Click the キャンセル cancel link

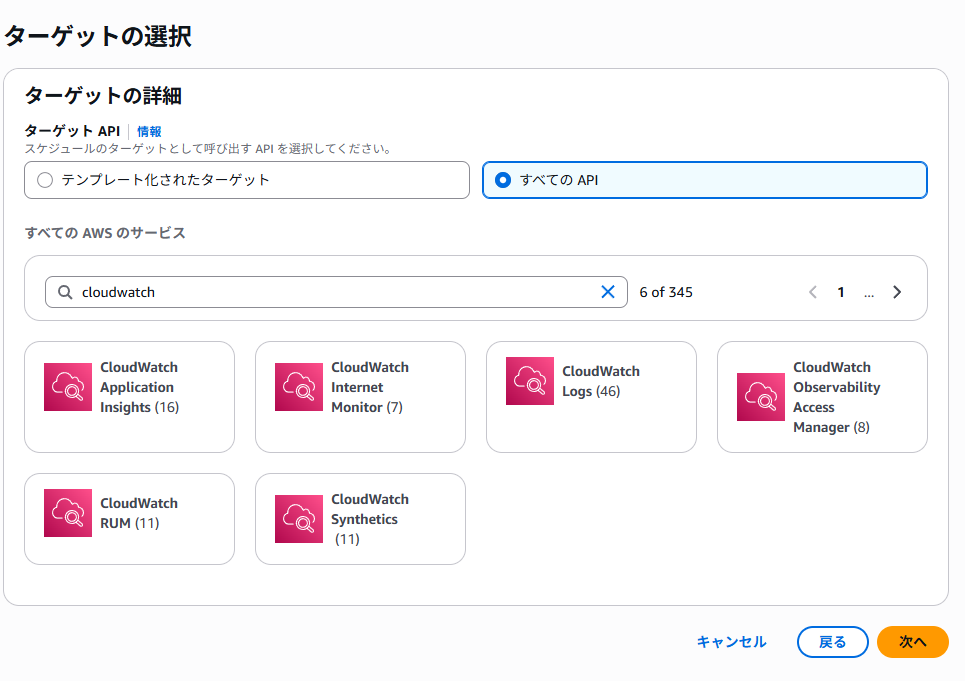(x=731, y=642)
